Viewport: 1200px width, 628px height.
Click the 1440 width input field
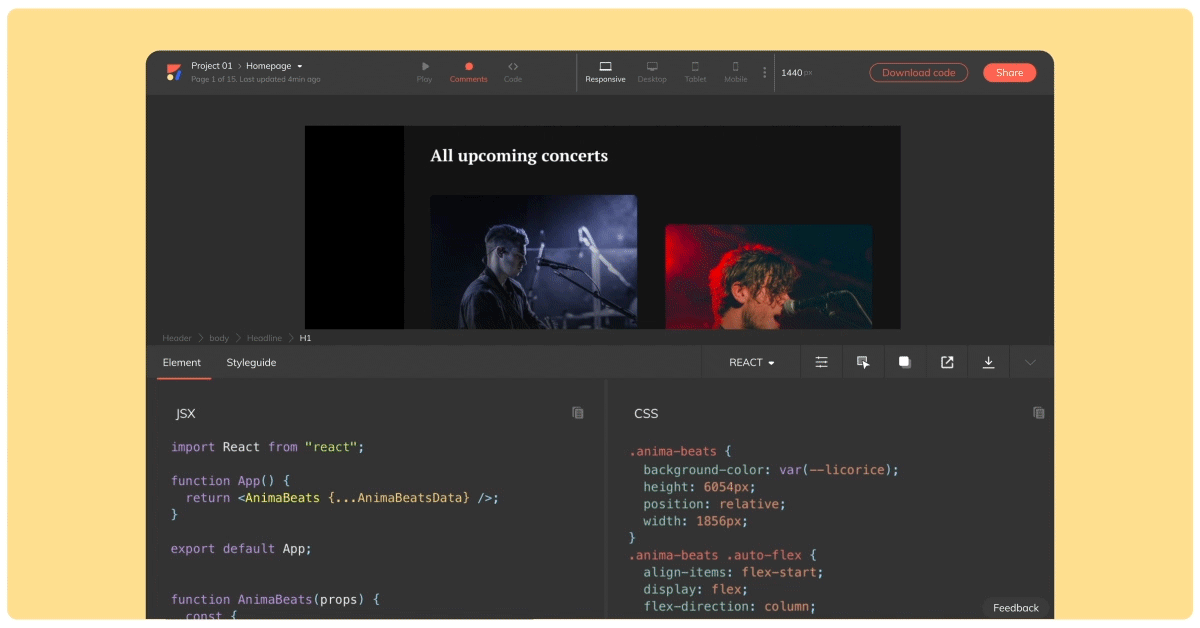(x=792, y=73)
